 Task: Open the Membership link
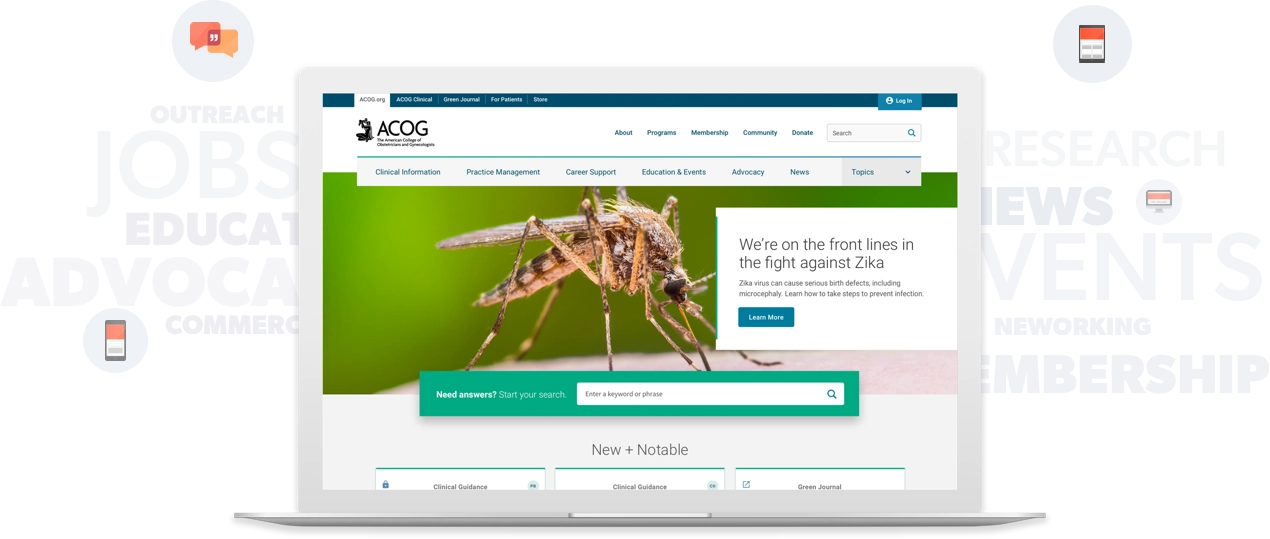pyautogui.click(x=709, y=133)
